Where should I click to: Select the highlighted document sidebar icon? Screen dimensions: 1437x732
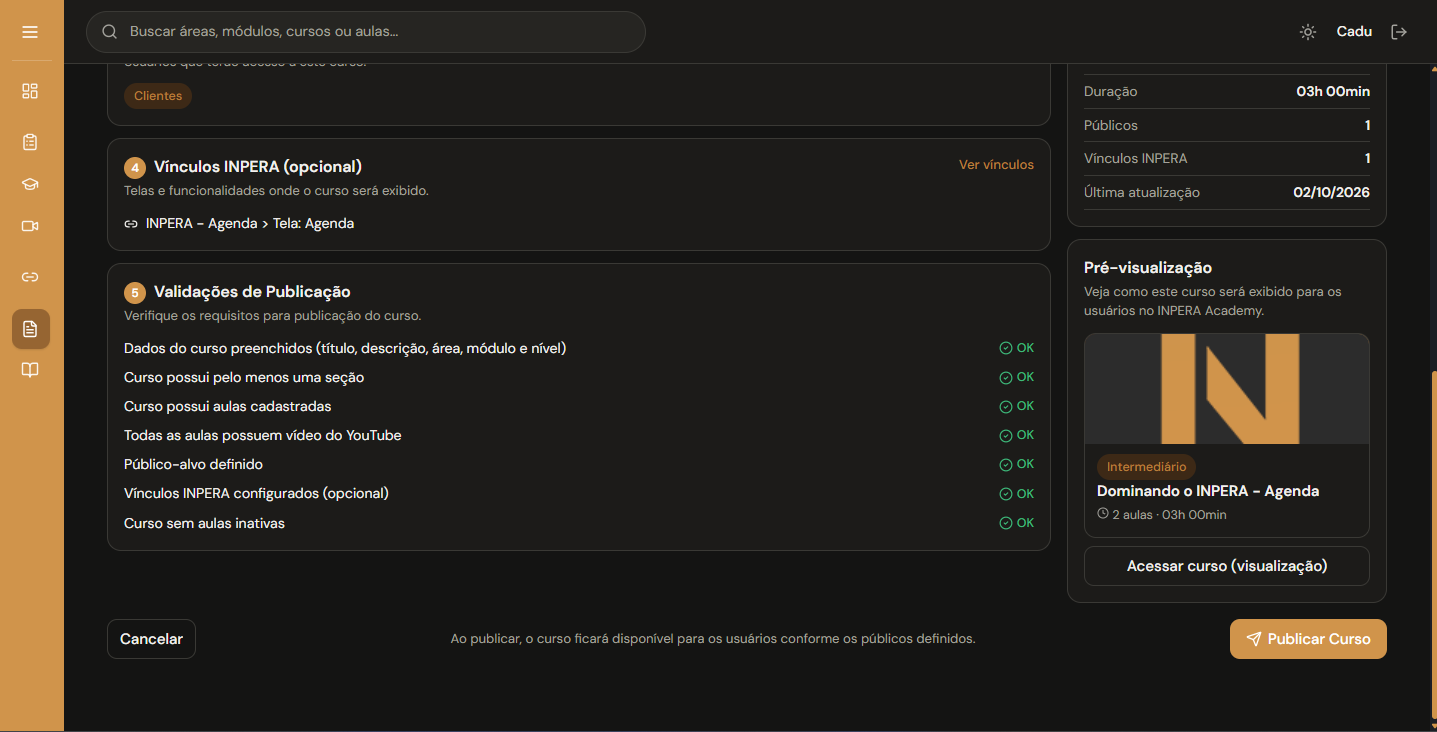pos(30,329)
